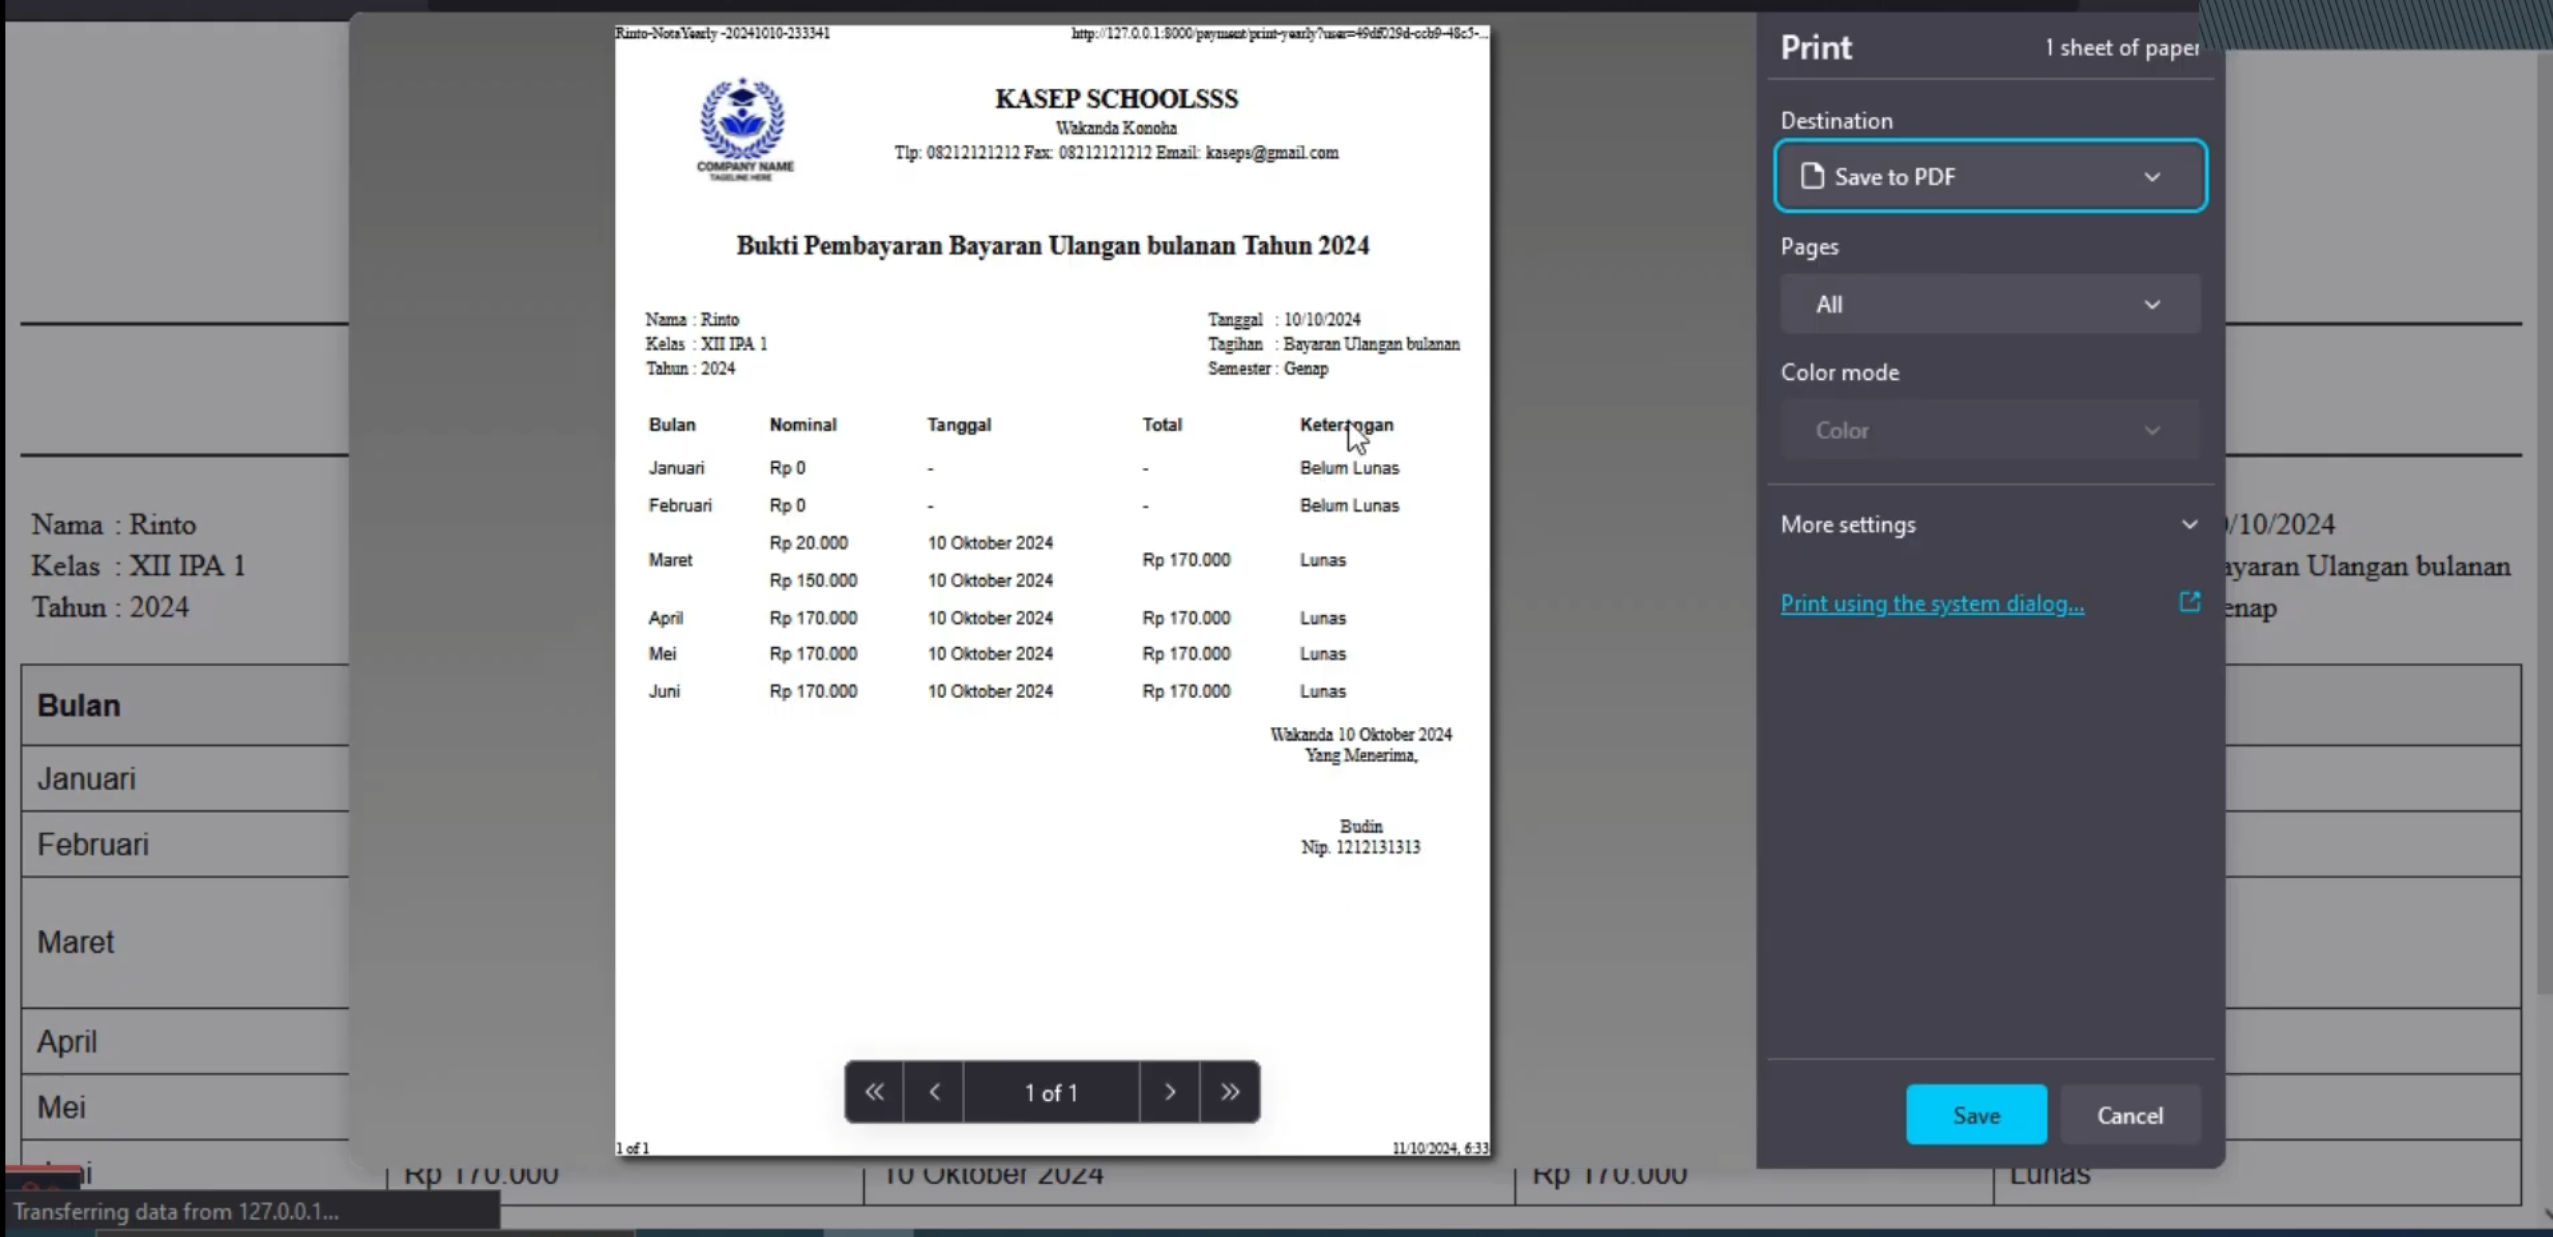This screenshot has height=1237, width=2553.
Task: Click the Januari row in background table
Action: [x=185, y=778]
